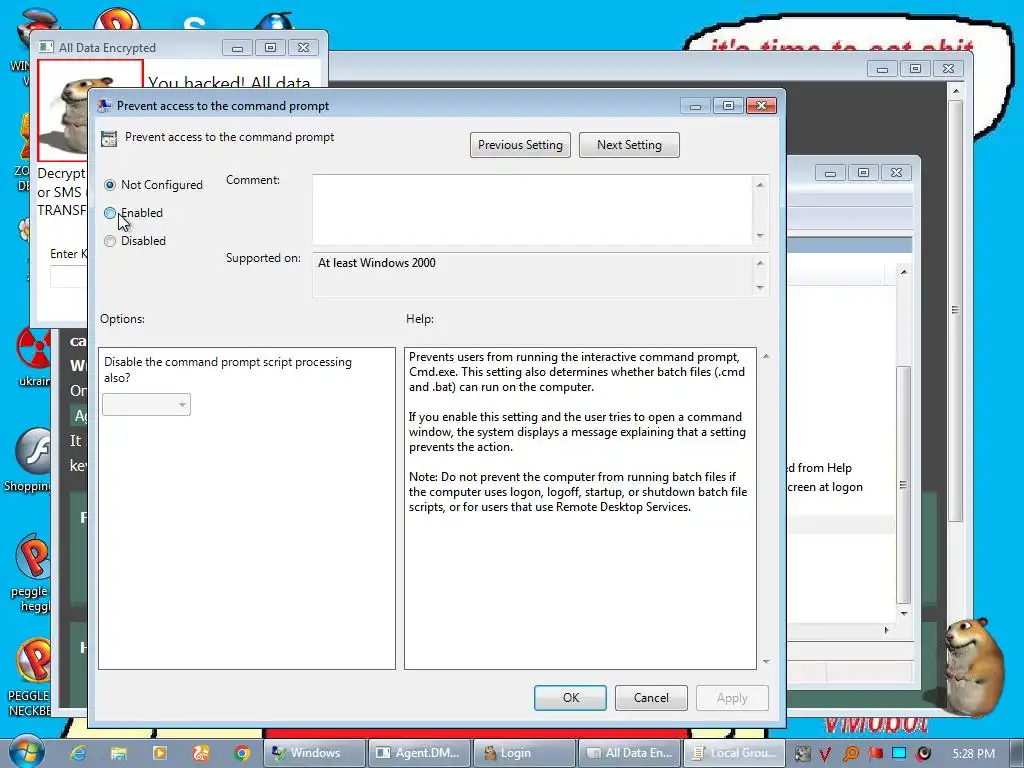Viewport: 1024px width, 768px height.
Task: Open the peggle desktop icon
Action: point(31,573)
